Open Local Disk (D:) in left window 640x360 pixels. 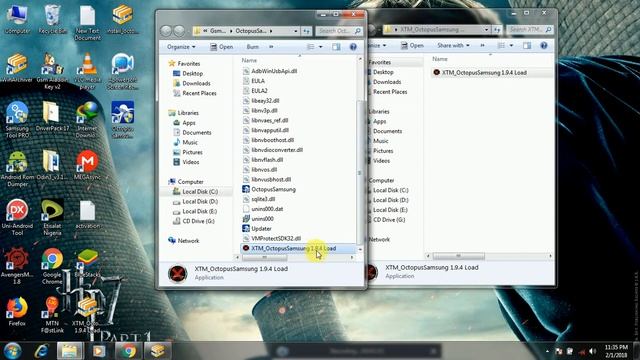pyautogui.click(x=200, y=201)
